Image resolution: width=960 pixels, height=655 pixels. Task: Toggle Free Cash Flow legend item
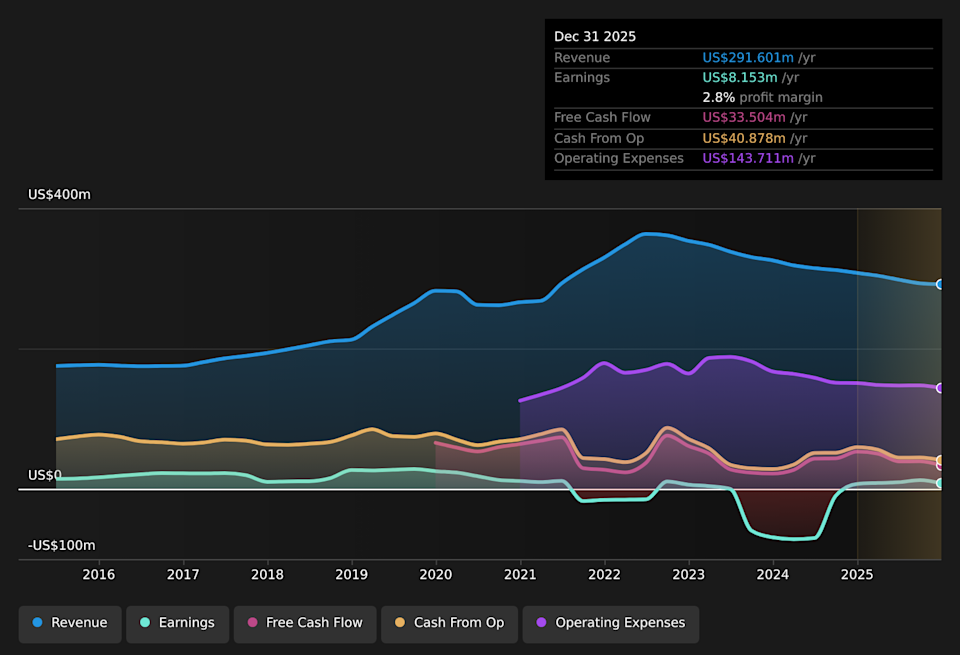pyautogui.click(x=304, y=623)
